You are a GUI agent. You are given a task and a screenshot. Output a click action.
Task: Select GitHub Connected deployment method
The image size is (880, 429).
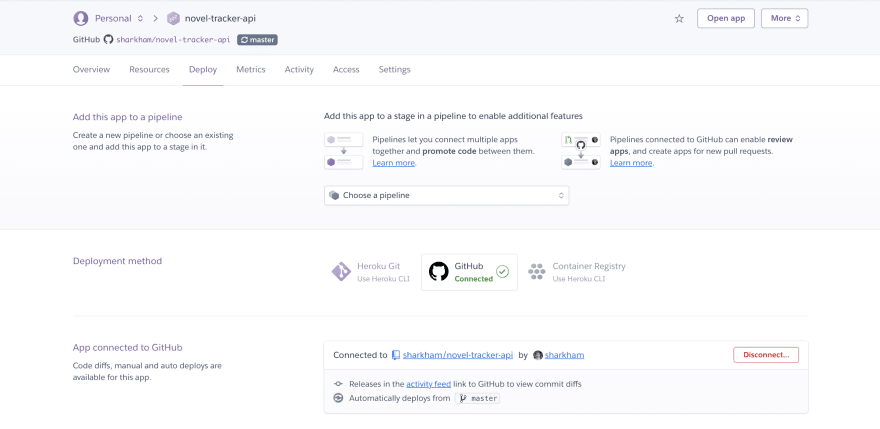469,272
